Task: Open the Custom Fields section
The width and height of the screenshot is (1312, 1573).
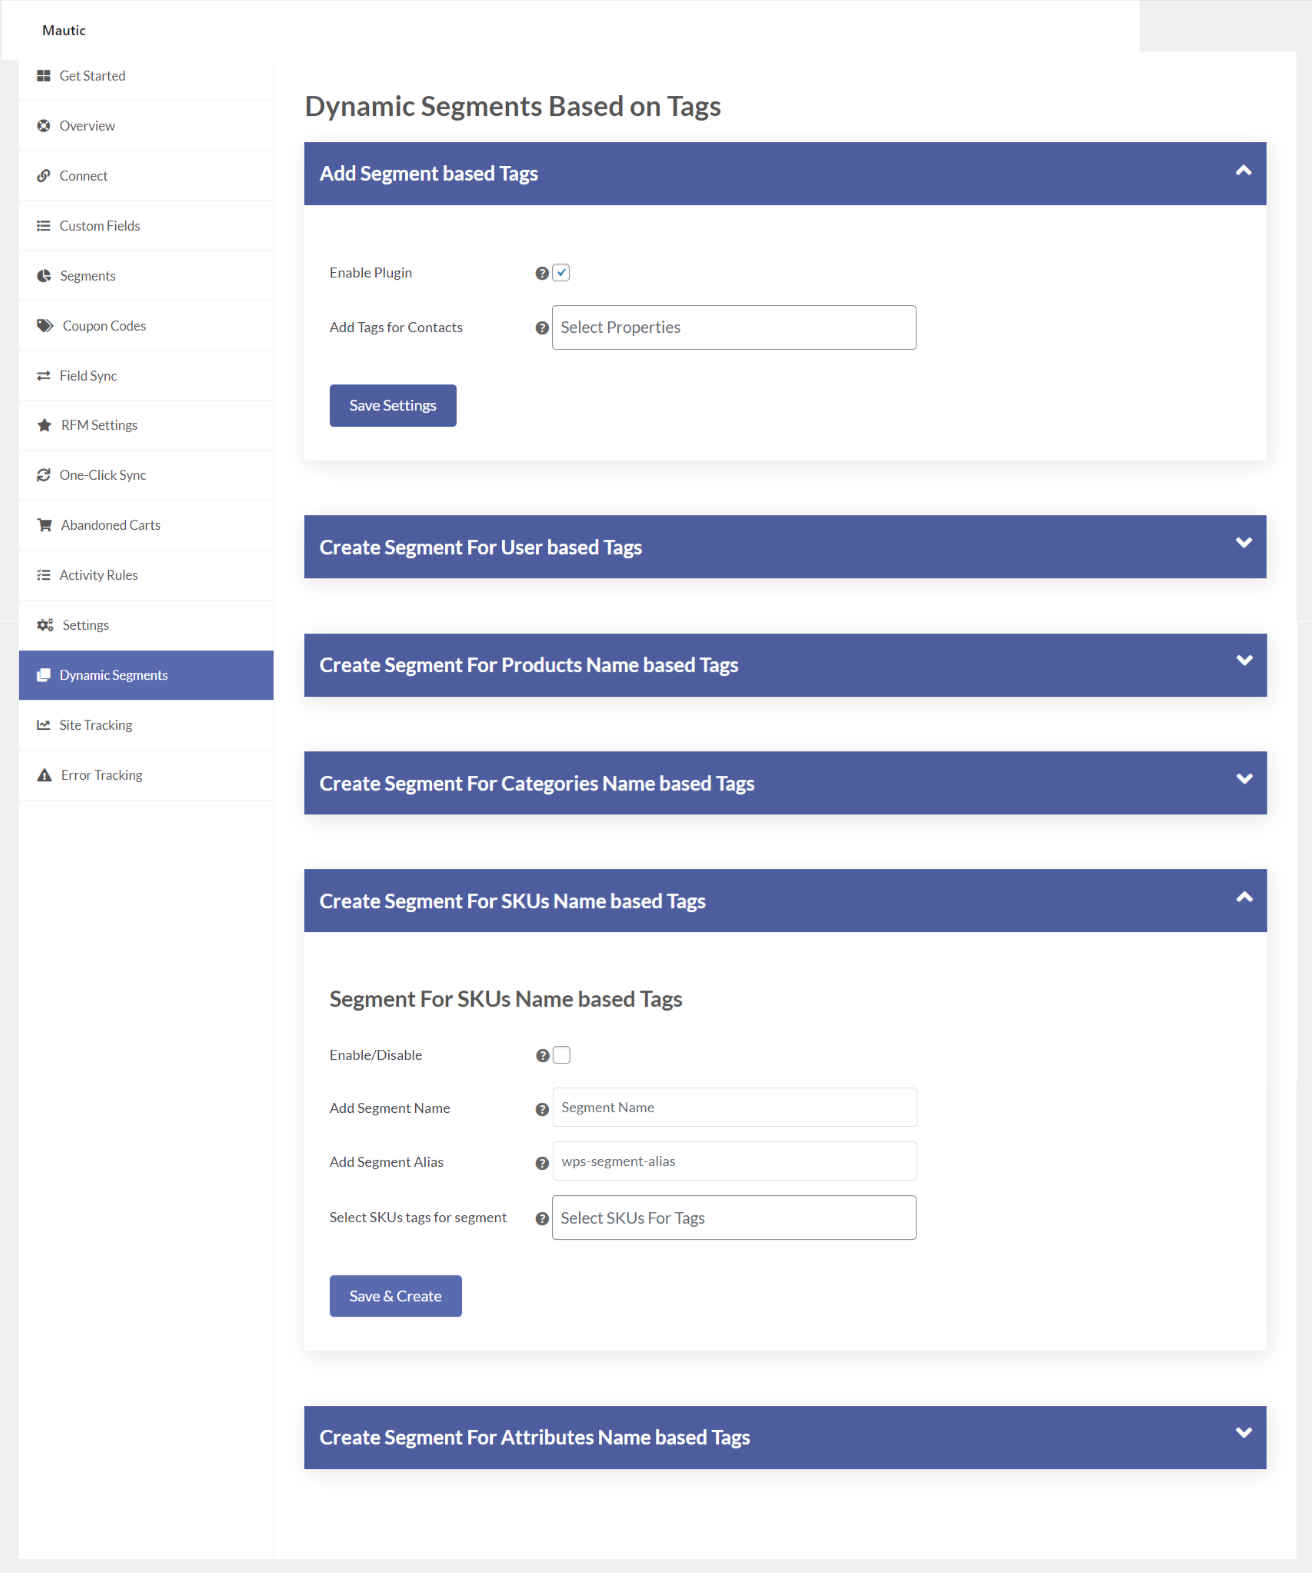Action: pos(146,226)
